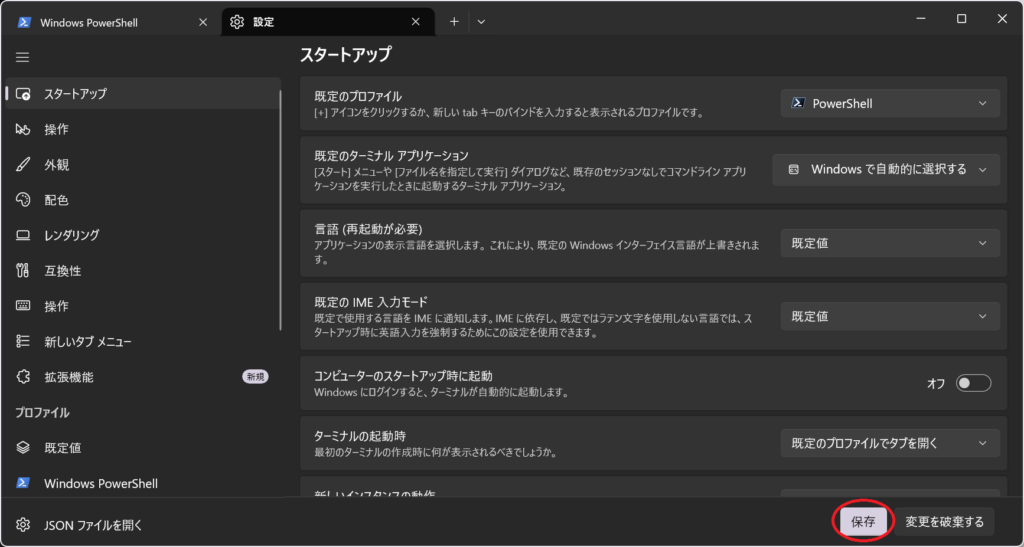Click the PowerShell icon in the first tab
The width and height of the screenshot is (1024, 547).
coord(24,22)
